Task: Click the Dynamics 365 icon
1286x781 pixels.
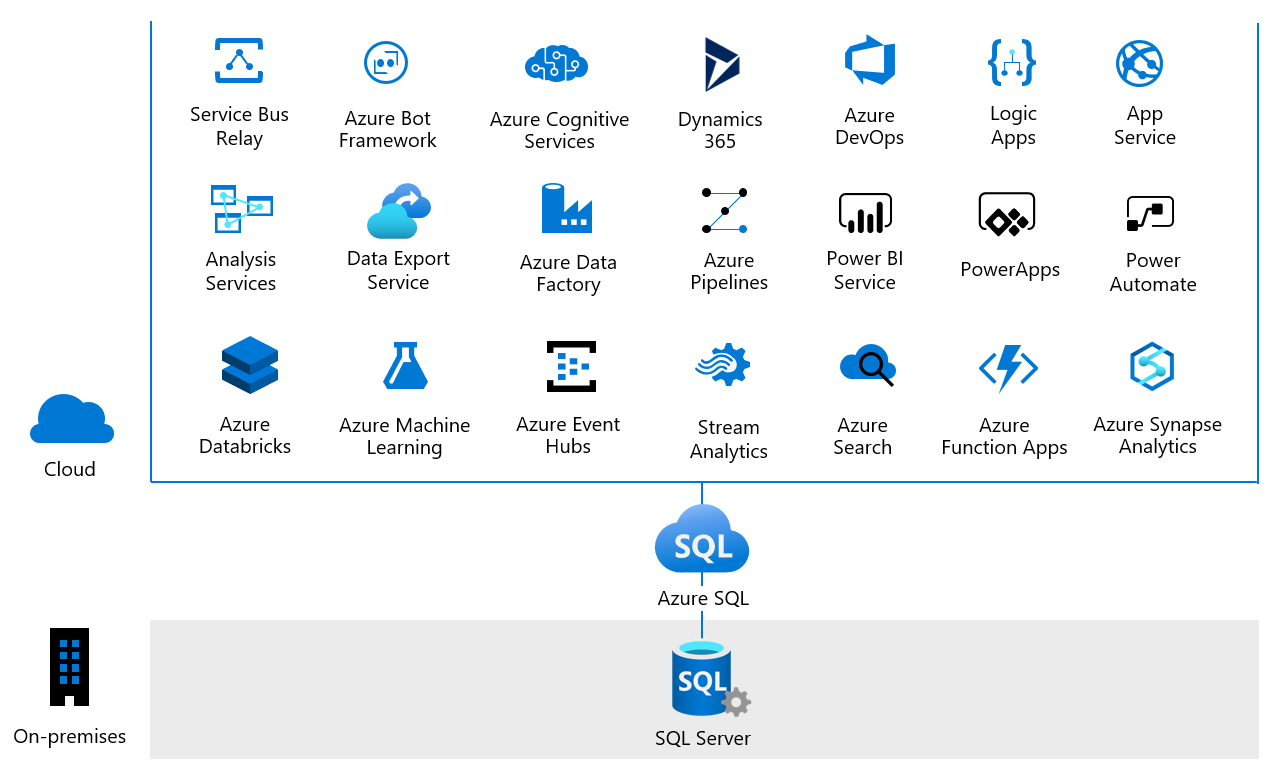Action: click(721, 65)
